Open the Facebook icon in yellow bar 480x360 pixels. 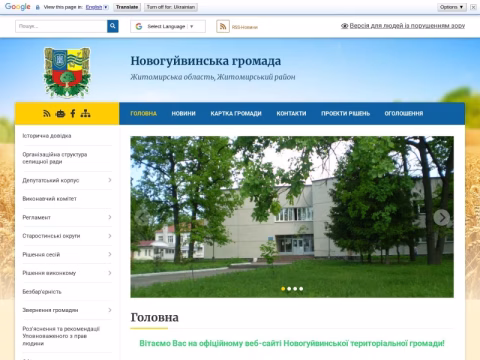click(x=73, y=114)
